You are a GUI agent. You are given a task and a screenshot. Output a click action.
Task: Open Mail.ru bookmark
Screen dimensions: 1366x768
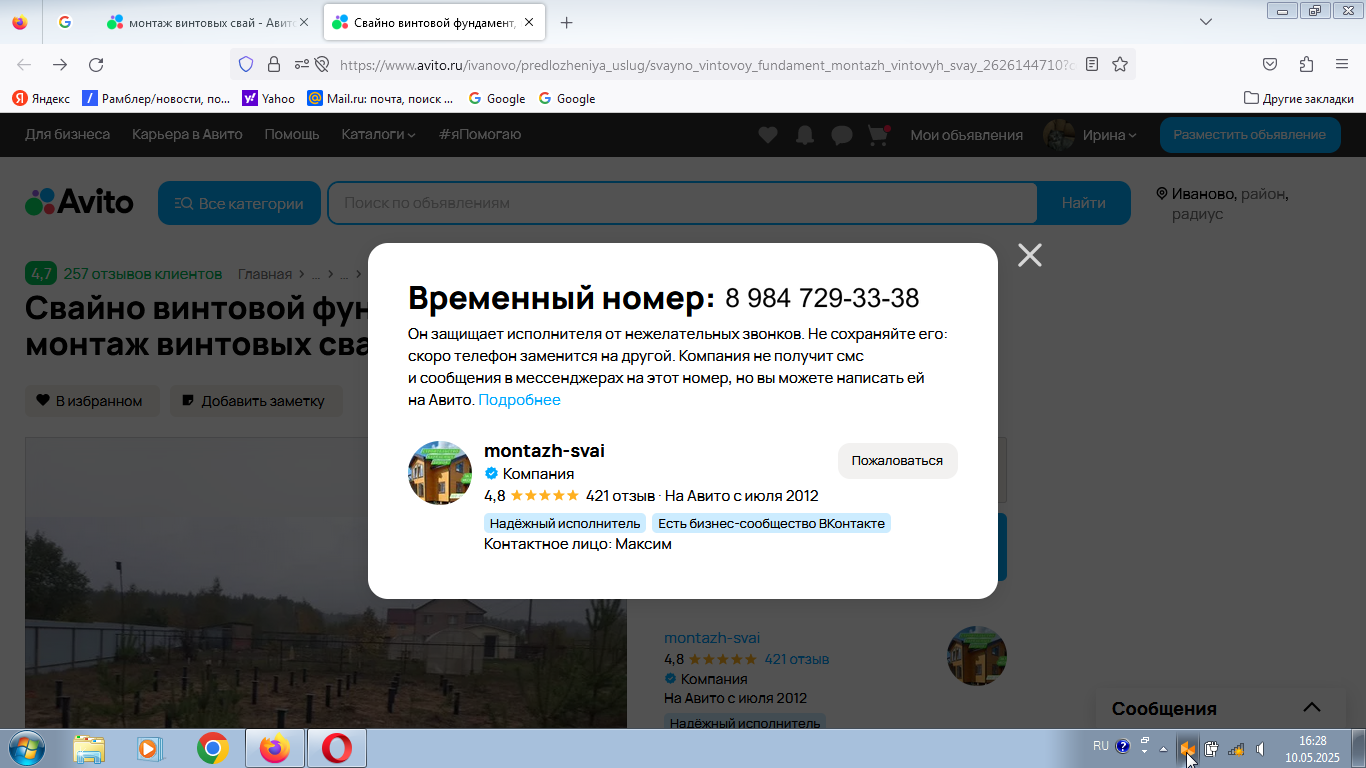(380, 98)
